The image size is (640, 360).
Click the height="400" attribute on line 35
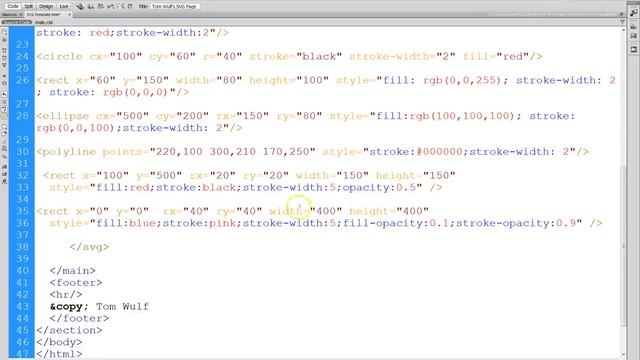[x=389, y=211]
